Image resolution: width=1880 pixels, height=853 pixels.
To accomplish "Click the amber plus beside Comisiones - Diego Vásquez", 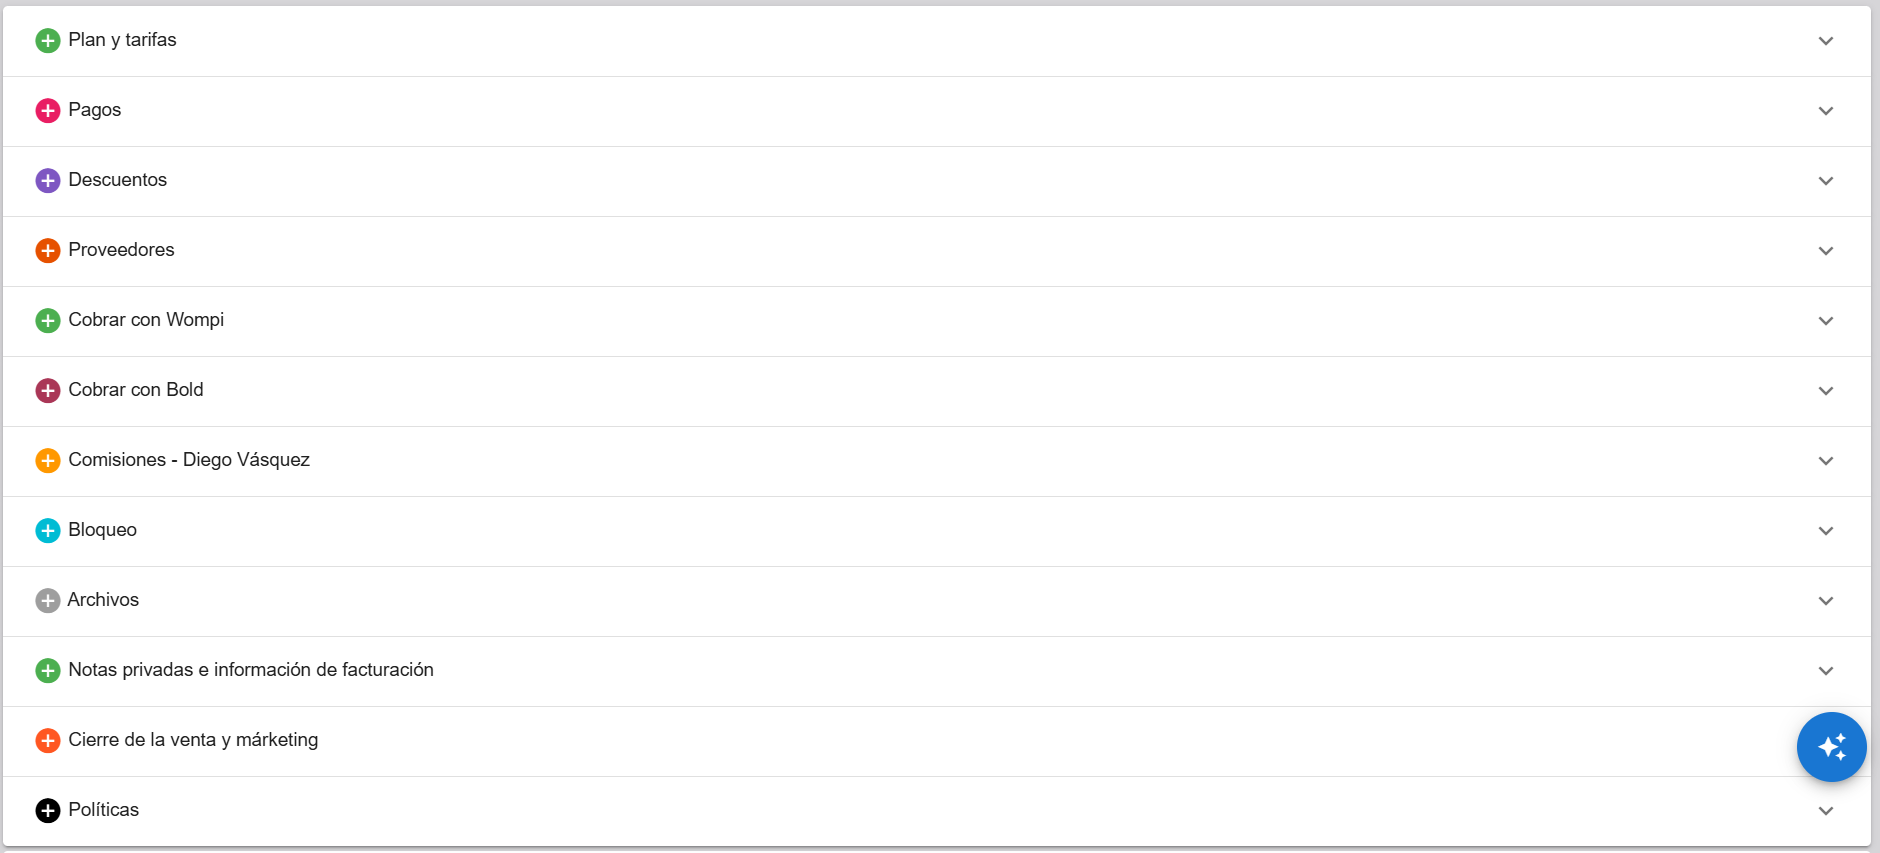I will click(48, 461).
